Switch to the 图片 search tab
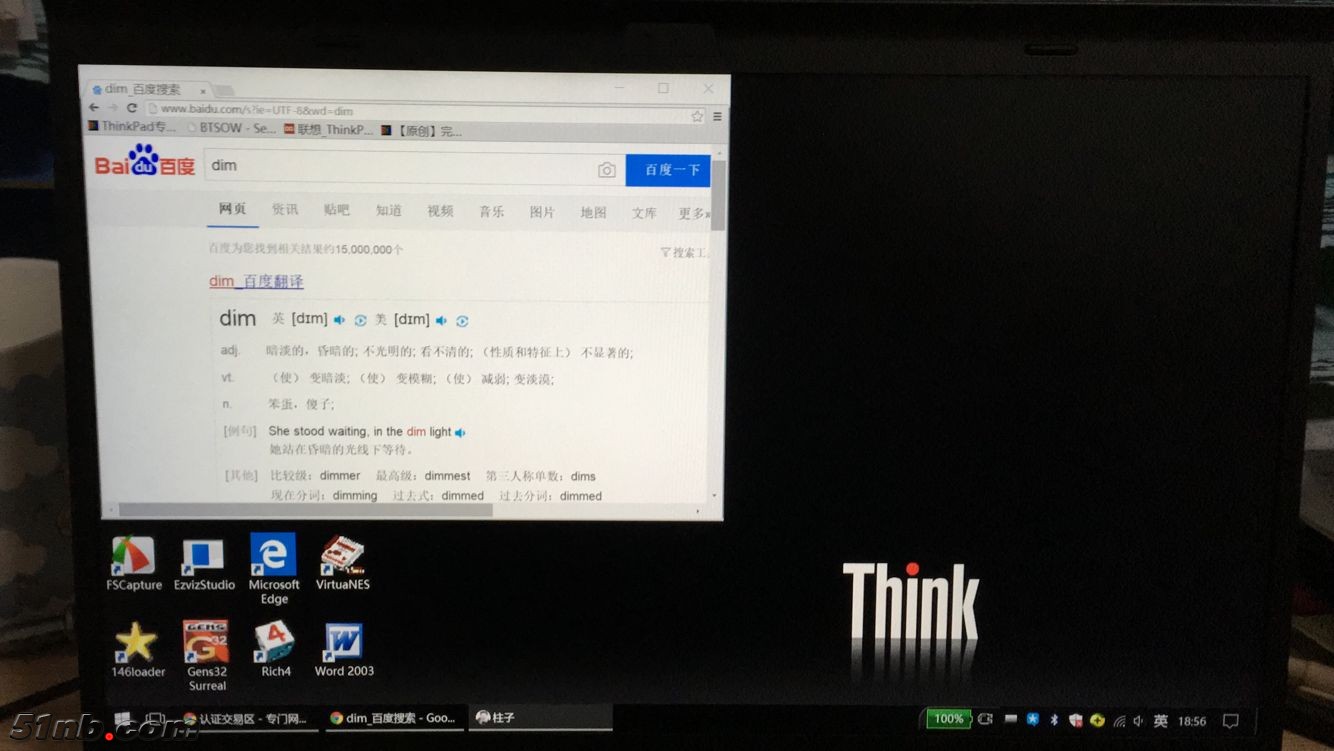This screenshot has height=751, width=1334. coord(543,212)
